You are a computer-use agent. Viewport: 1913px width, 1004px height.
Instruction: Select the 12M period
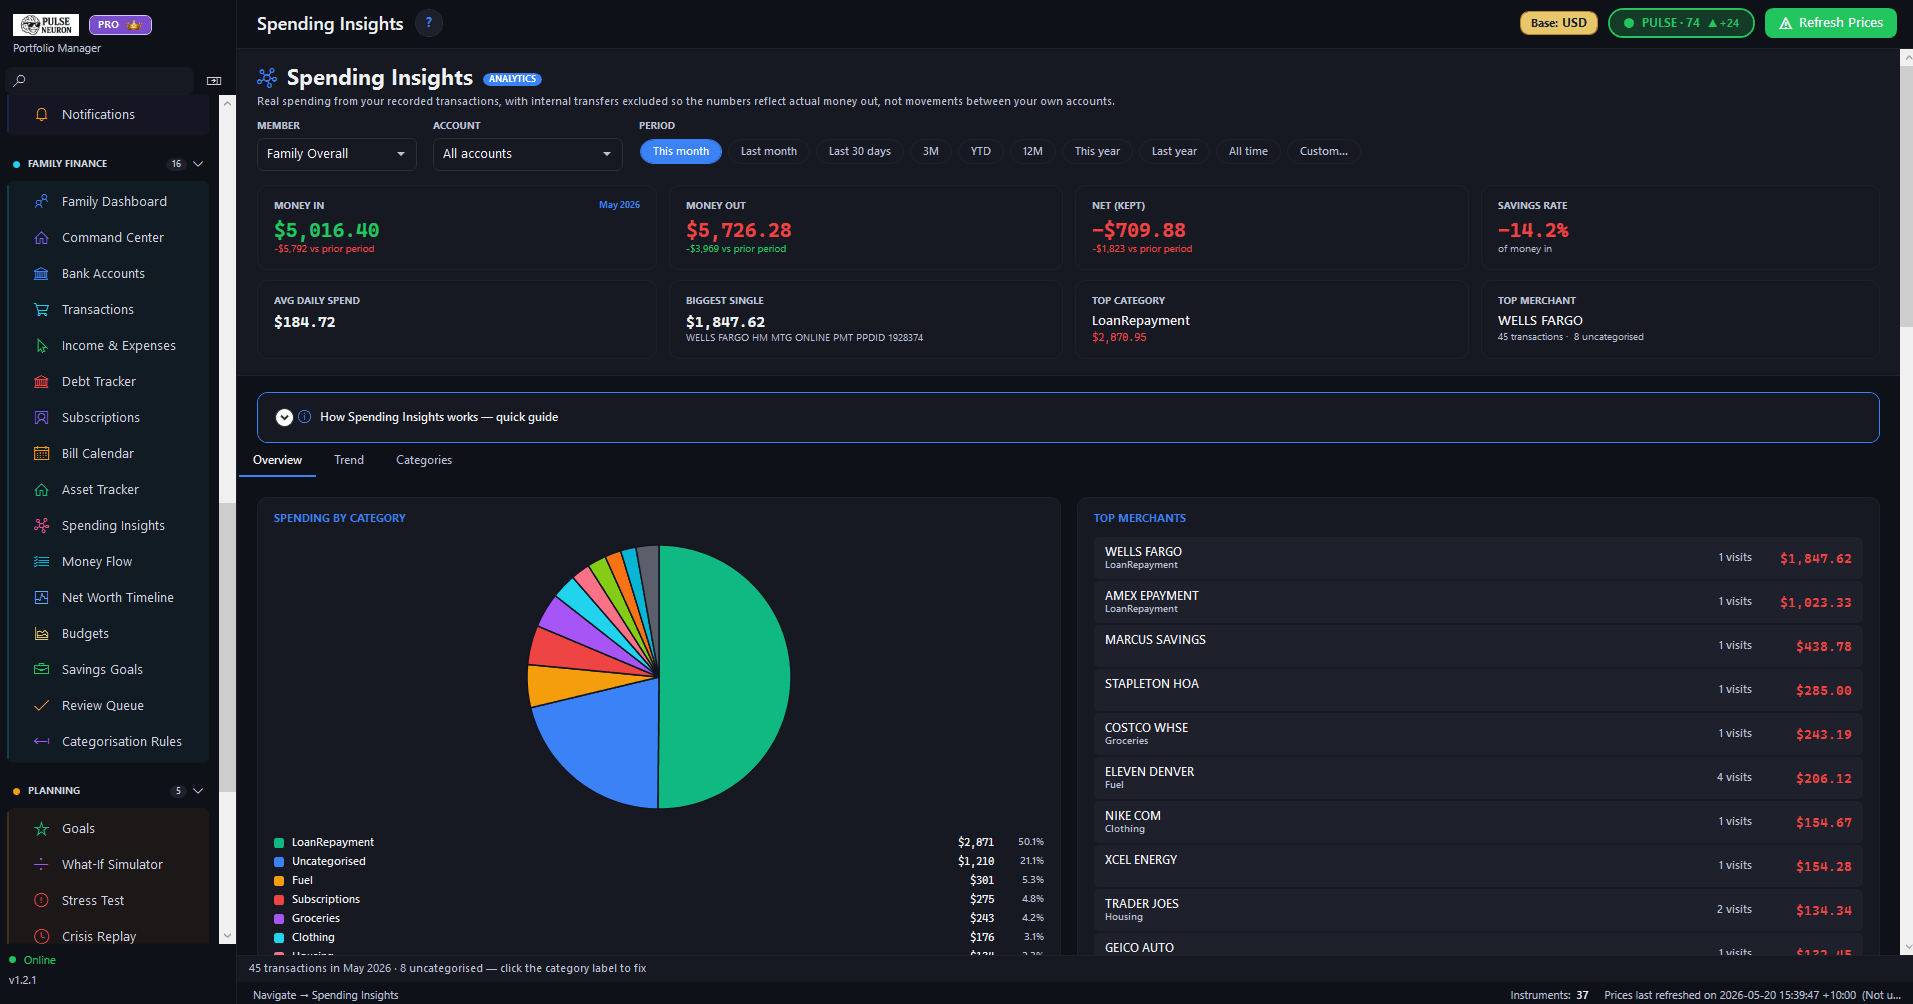(1033, 151)
